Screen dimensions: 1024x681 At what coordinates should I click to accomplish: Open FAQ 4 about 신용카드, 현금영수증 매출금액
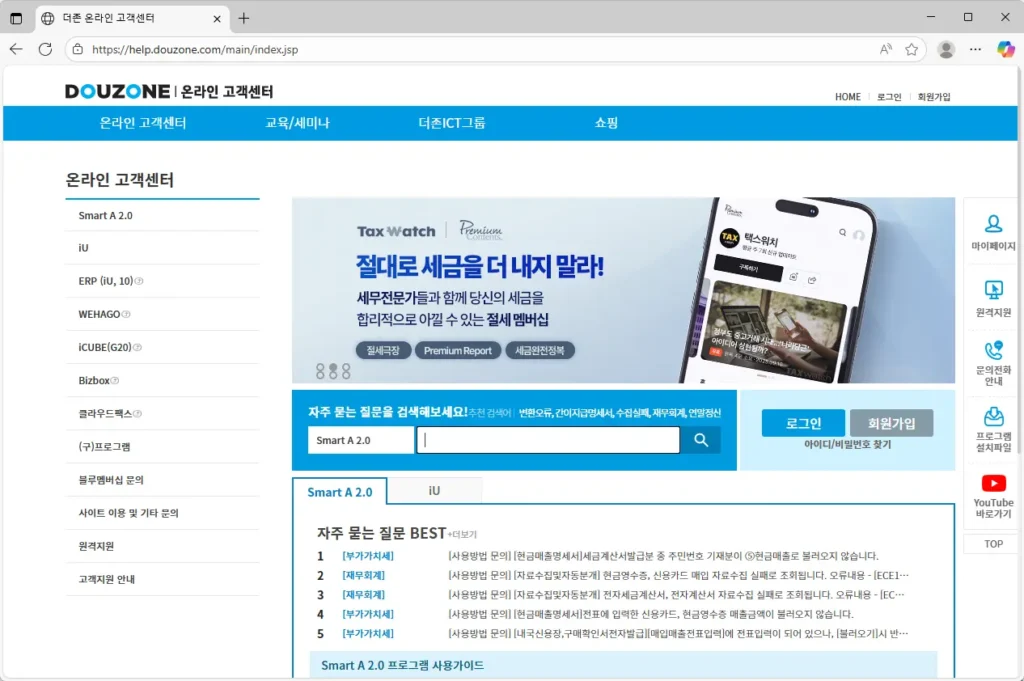tap(650, 614)
